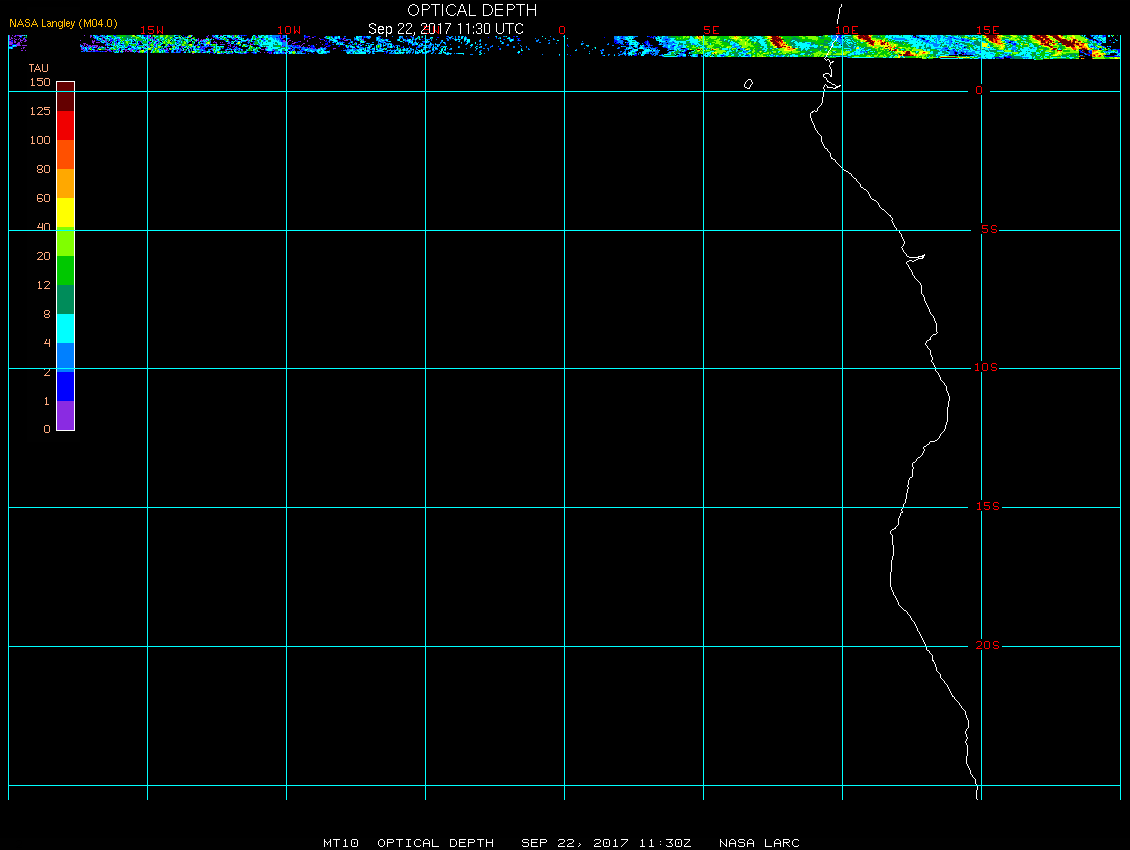The image size is (1130, 850).
Task: Click the "10W" longitude label
Action: coord(289,30)
